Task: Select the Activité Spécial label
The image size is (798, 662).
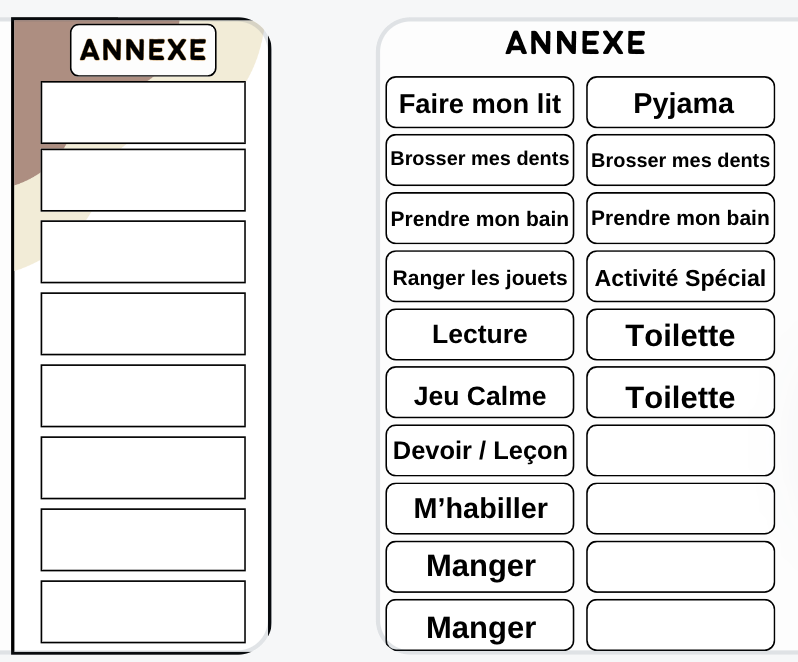Action: click(680, 277)
